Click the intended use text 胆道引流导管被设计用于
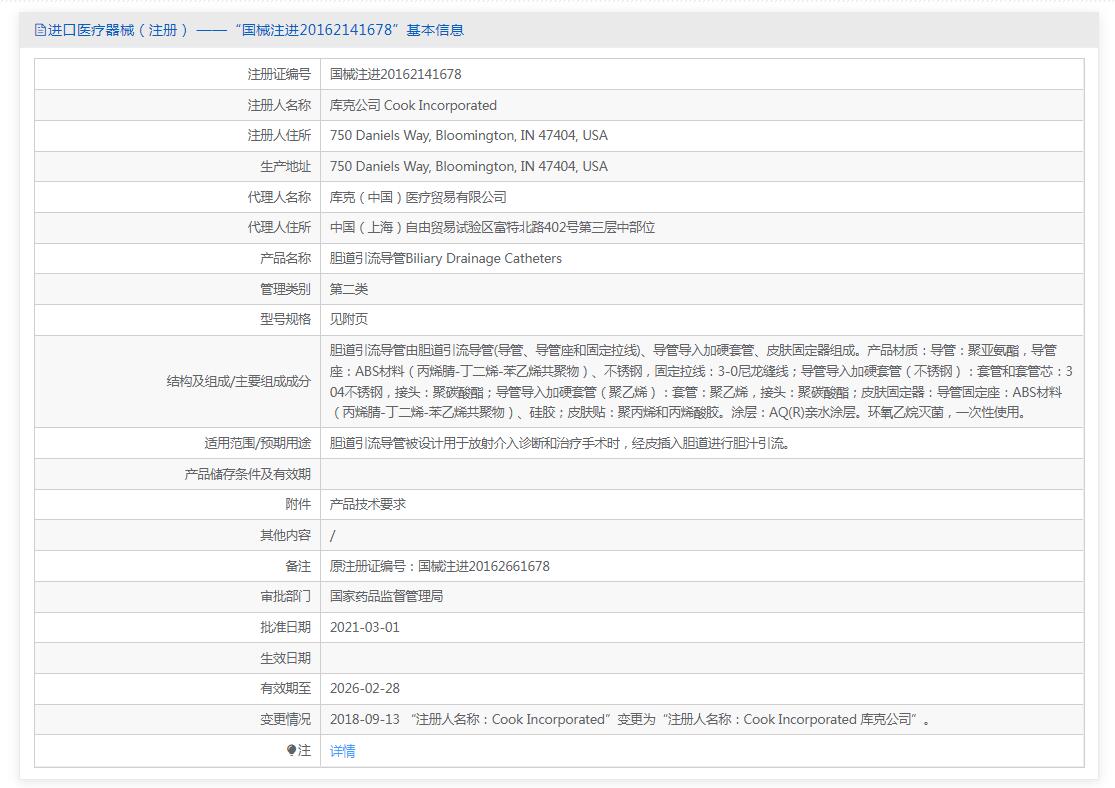Screen dimensions: 1115x788 [x=560, y=443]
